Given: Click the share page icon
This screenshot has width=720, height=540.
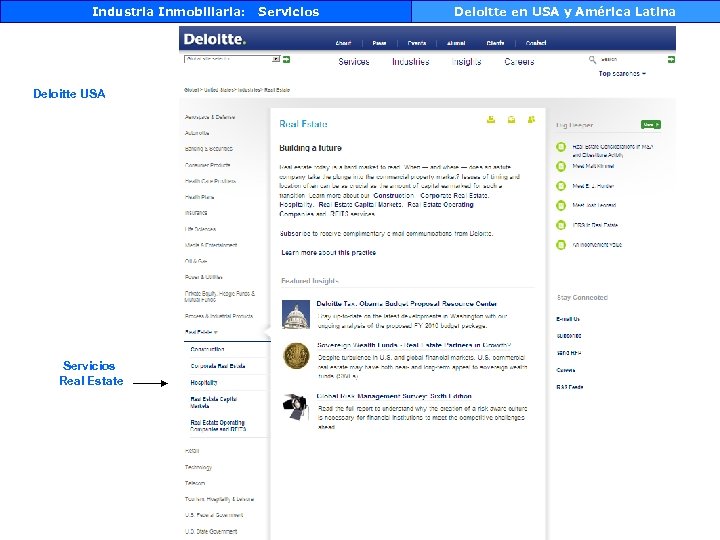Looking at the screenshot, I should pyautogui.click(x=531, y=120).
